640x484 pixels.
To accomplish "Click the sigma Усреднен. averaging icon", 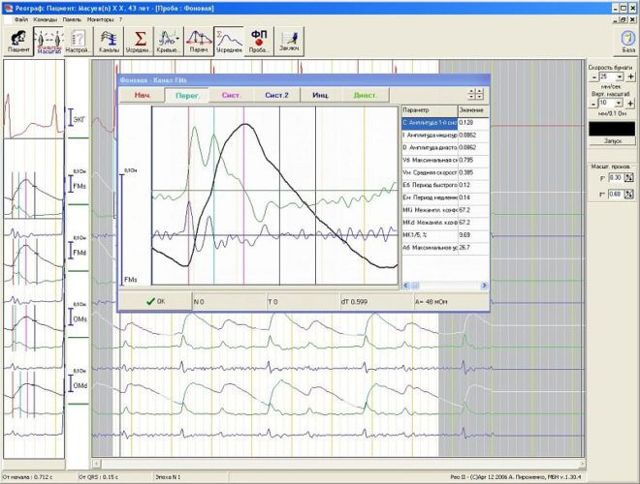I will [x=140, y=39].
